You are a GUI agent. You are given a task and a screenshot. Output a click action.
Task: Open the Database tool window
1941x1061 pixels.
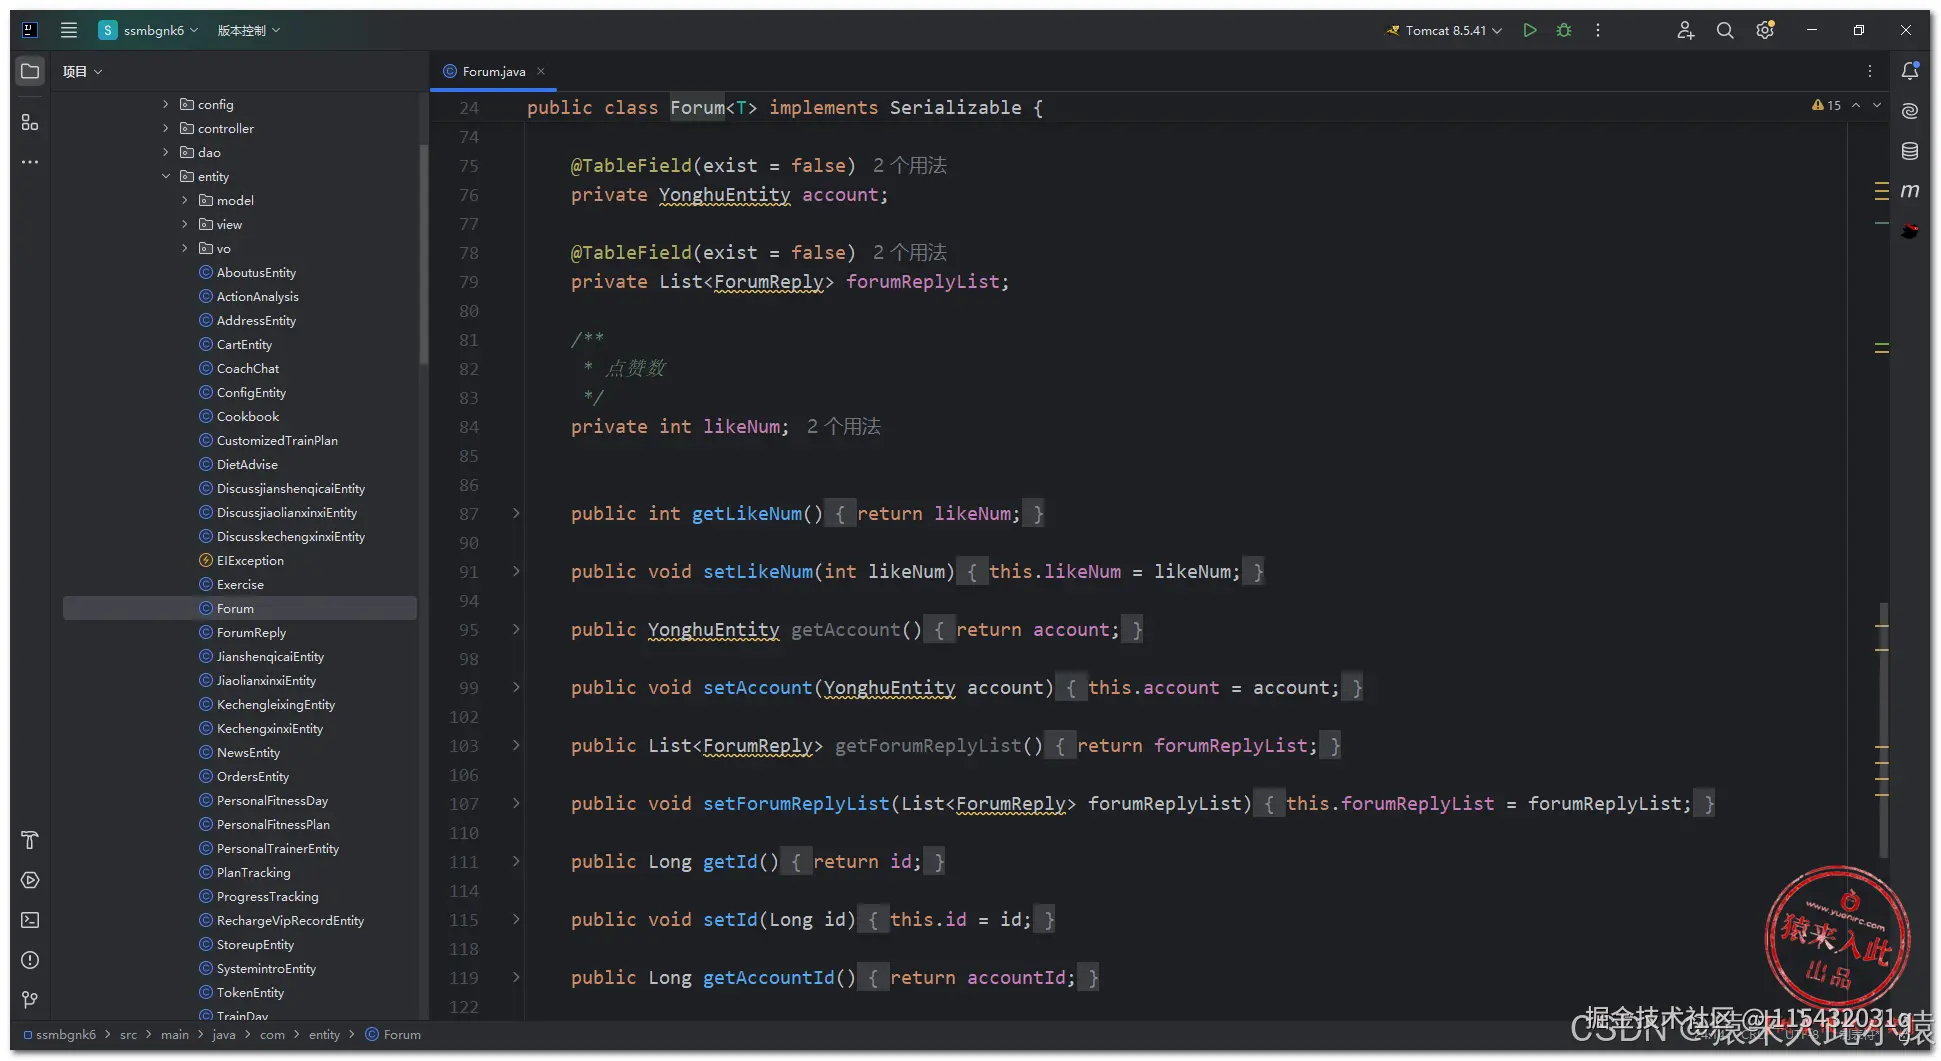pyautogui.click(x=1910, y=151)
